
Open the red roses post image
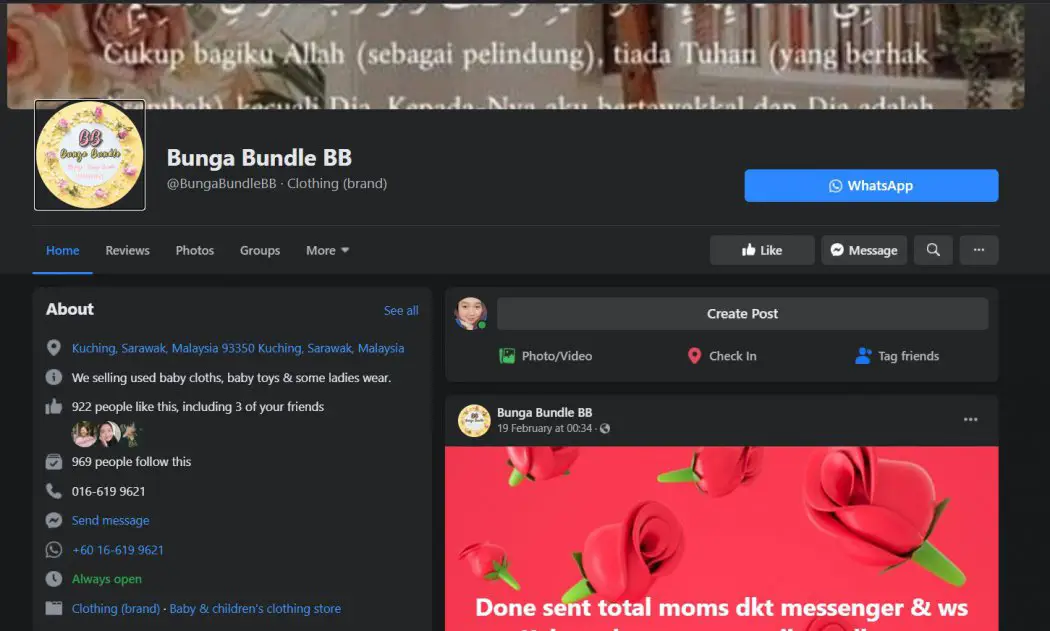(722, 539)
